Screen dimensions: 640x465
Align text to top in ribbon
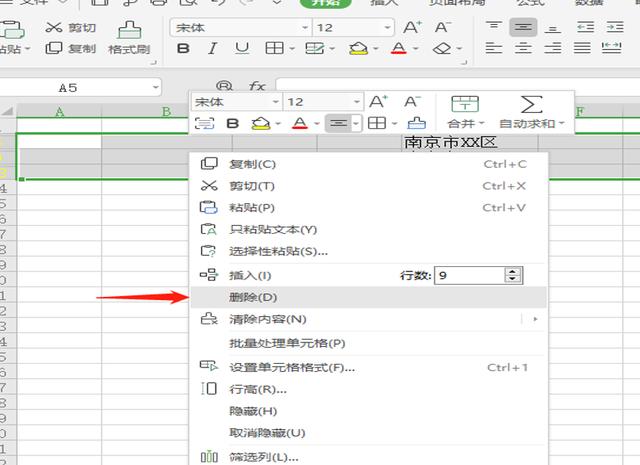pos(494,27)
